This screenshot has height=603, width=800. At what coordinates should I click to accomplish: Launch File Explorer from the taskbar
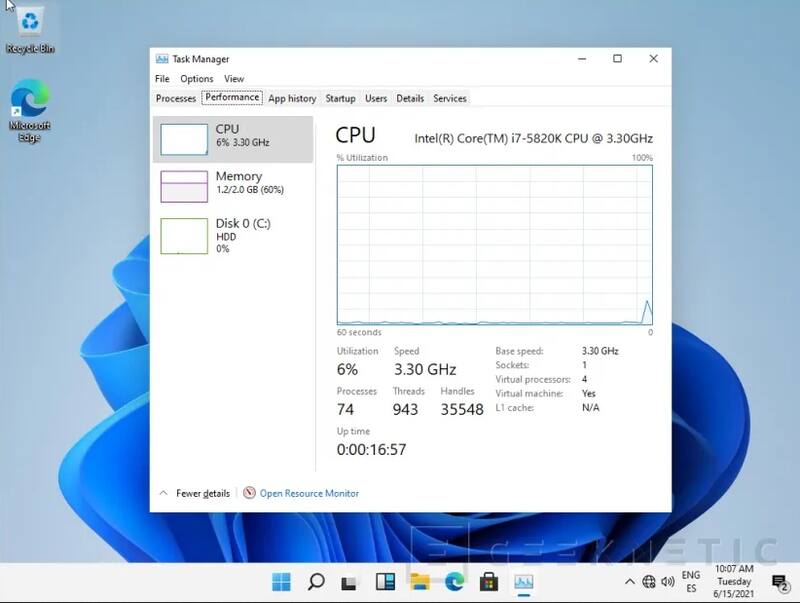(x=420, y=582)
